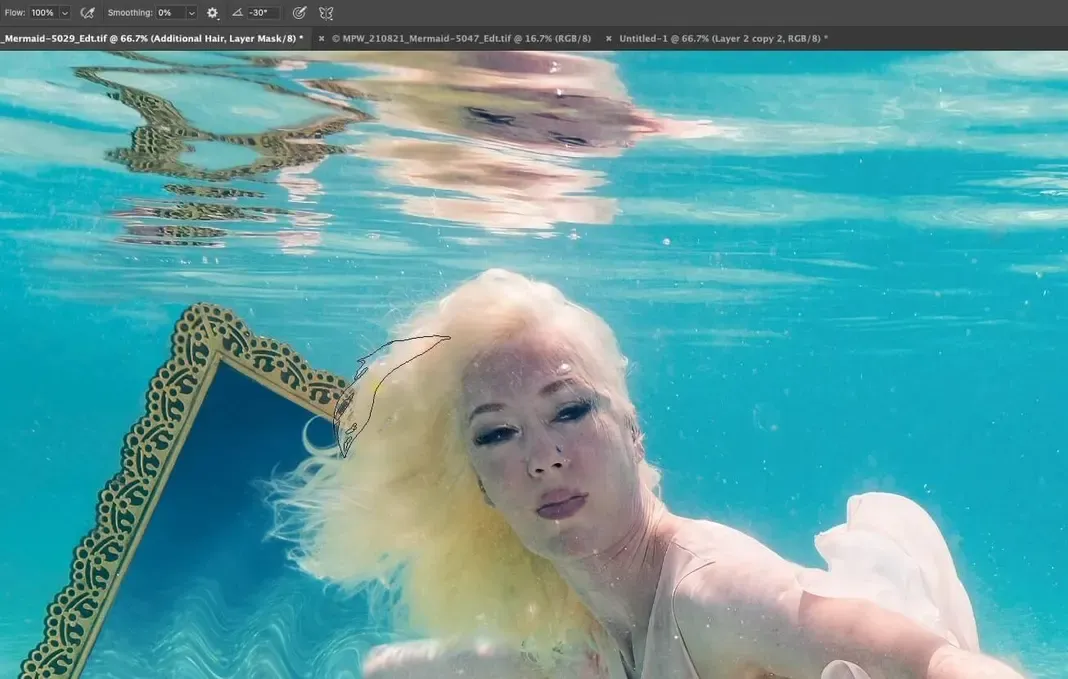The width and height of the screenshot is (1068, 679).
Task: Enable airbrush-style build-up effects icon
Action: (88, 13)
